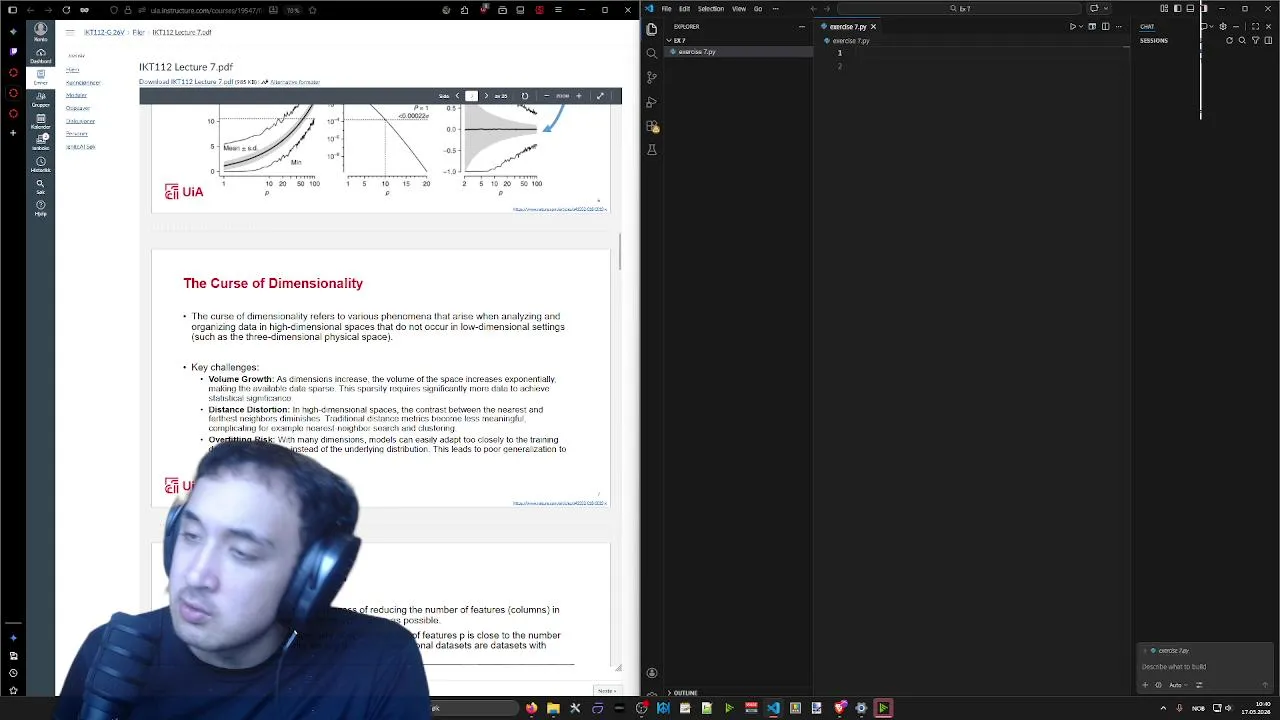
Task: Open VS Code Explorer view icon
Action: click(x=651, y=29)
